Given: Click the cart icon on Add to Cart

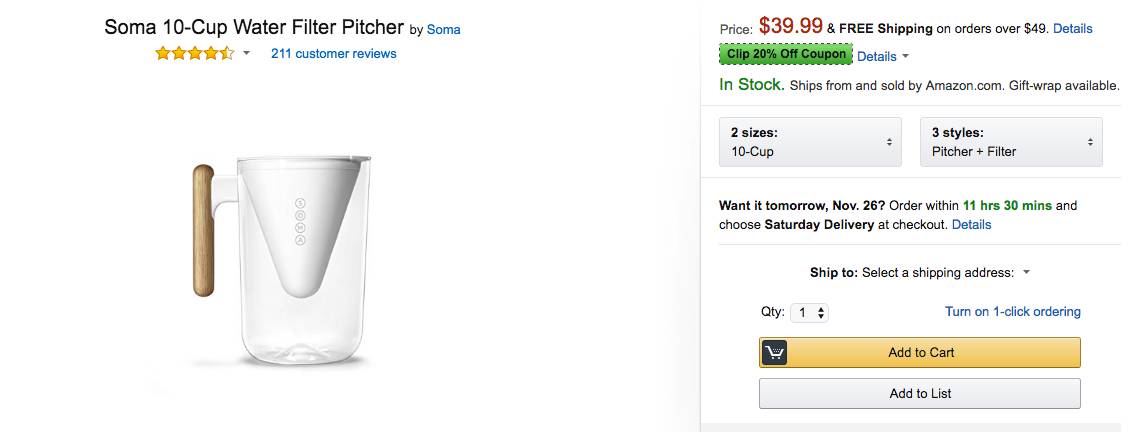Looking at the screenshot, I should point(775,352).
